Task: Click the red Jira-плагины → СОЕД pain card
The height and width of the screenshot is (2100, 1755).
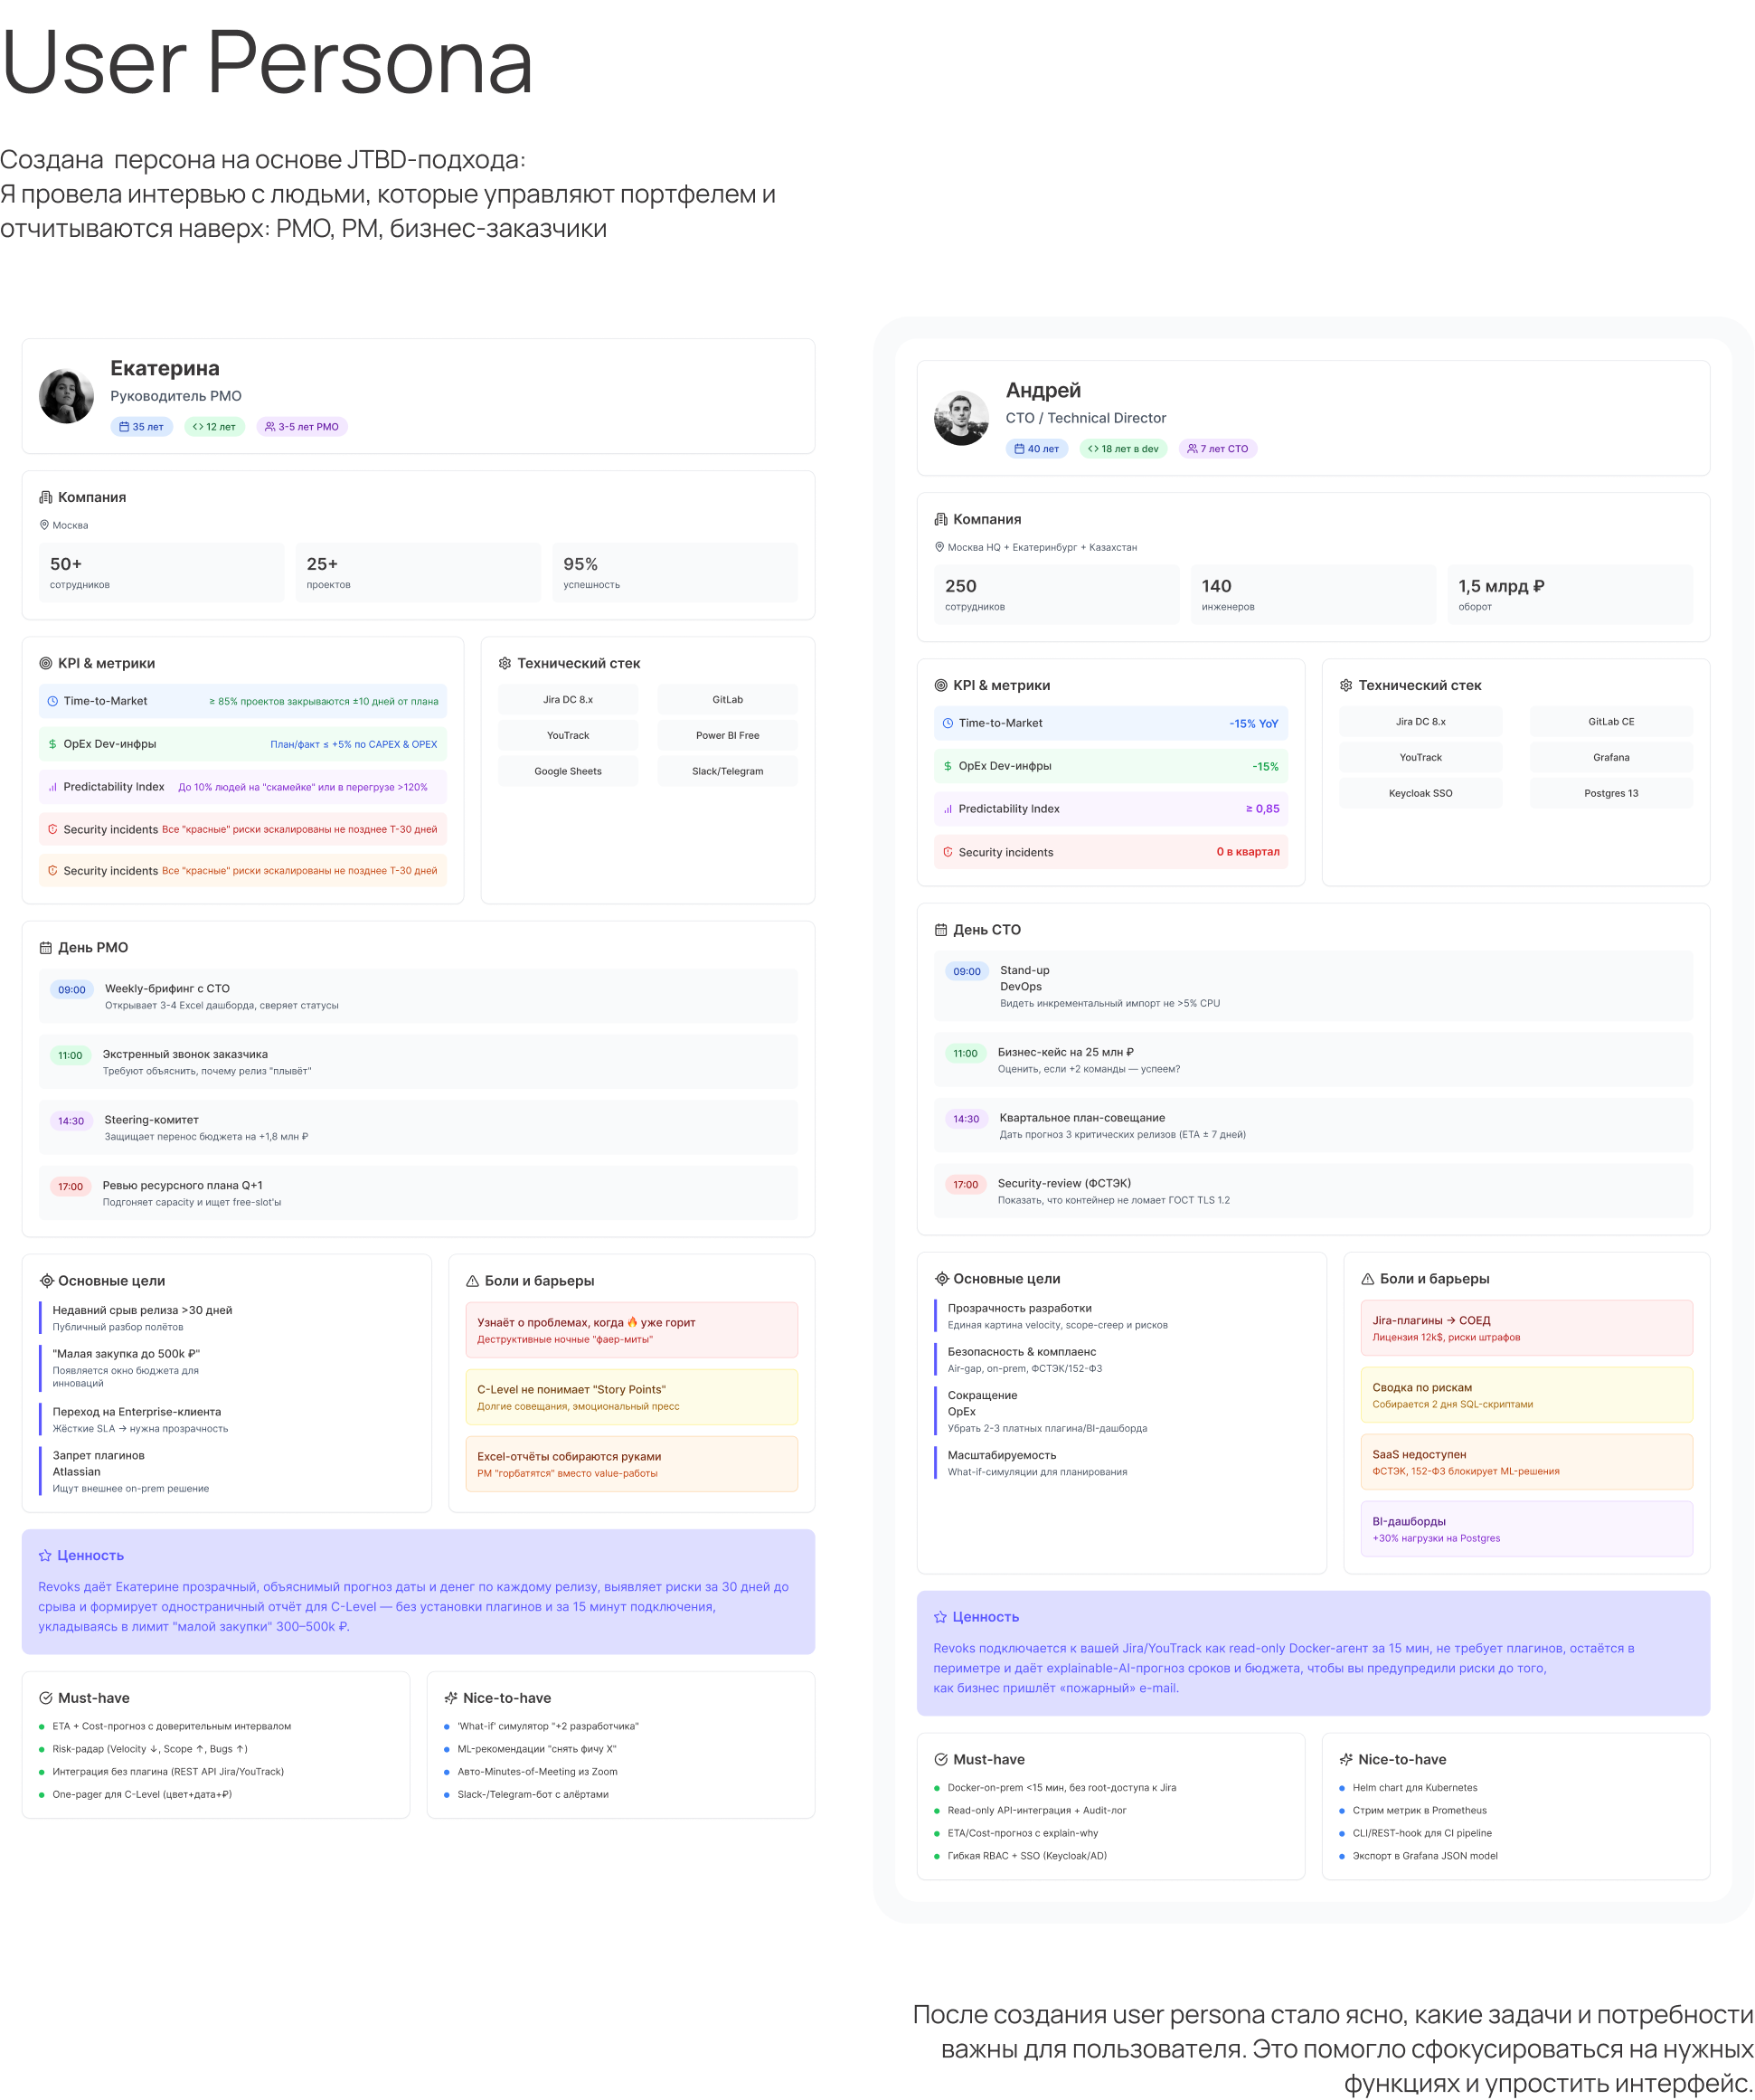Action: pos(1526,1328)
